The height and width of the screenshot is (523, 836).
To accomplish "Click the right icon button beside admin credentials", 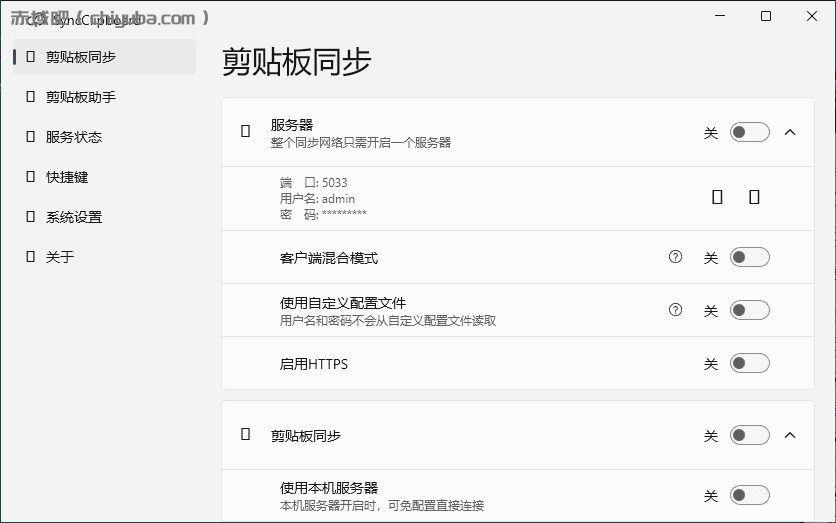I will (x=754, y=197).
